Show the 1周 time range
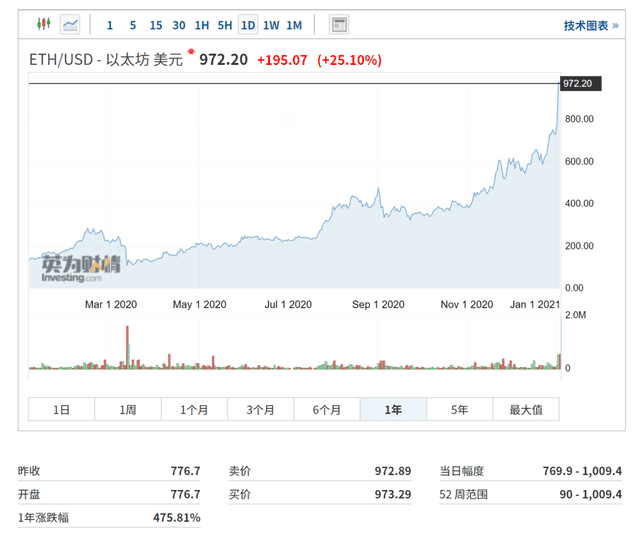 click(127, 409)
